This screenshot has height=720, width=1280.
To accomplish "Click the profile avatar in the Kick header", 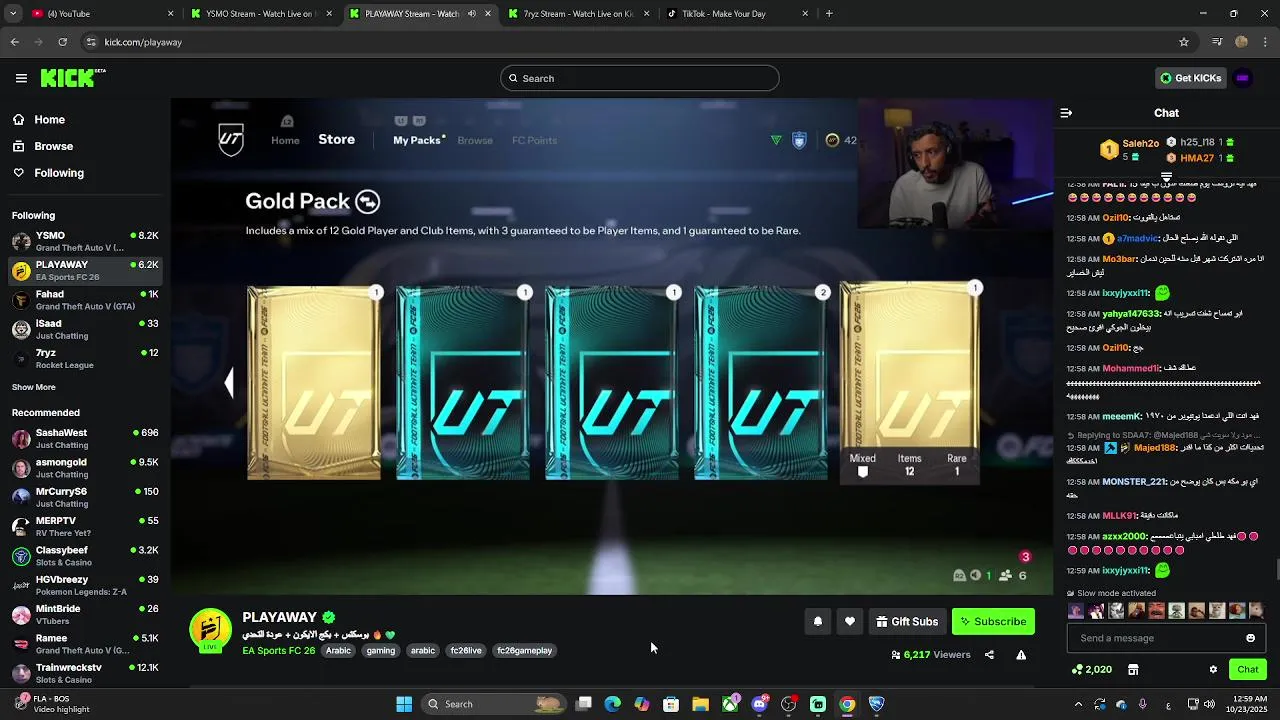I will pyautogui.click(x=1243, y=78).
